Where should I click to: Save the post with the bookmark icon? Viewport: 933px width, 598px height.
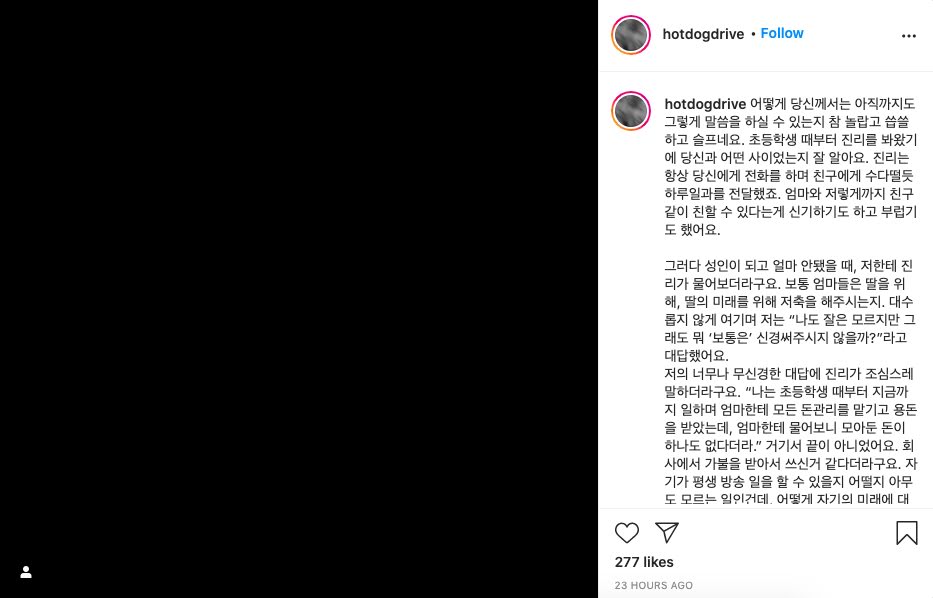[x=907, y=533]
